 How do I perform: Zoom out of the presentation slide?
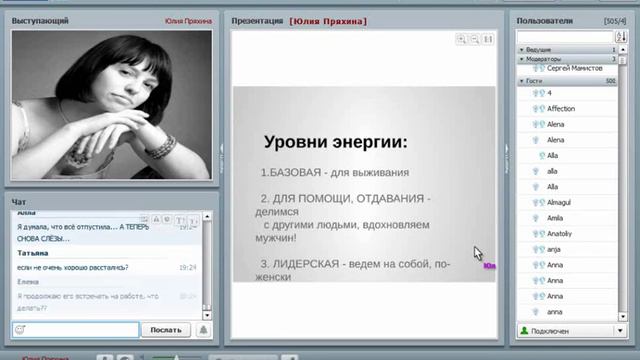tap(475, 40)
